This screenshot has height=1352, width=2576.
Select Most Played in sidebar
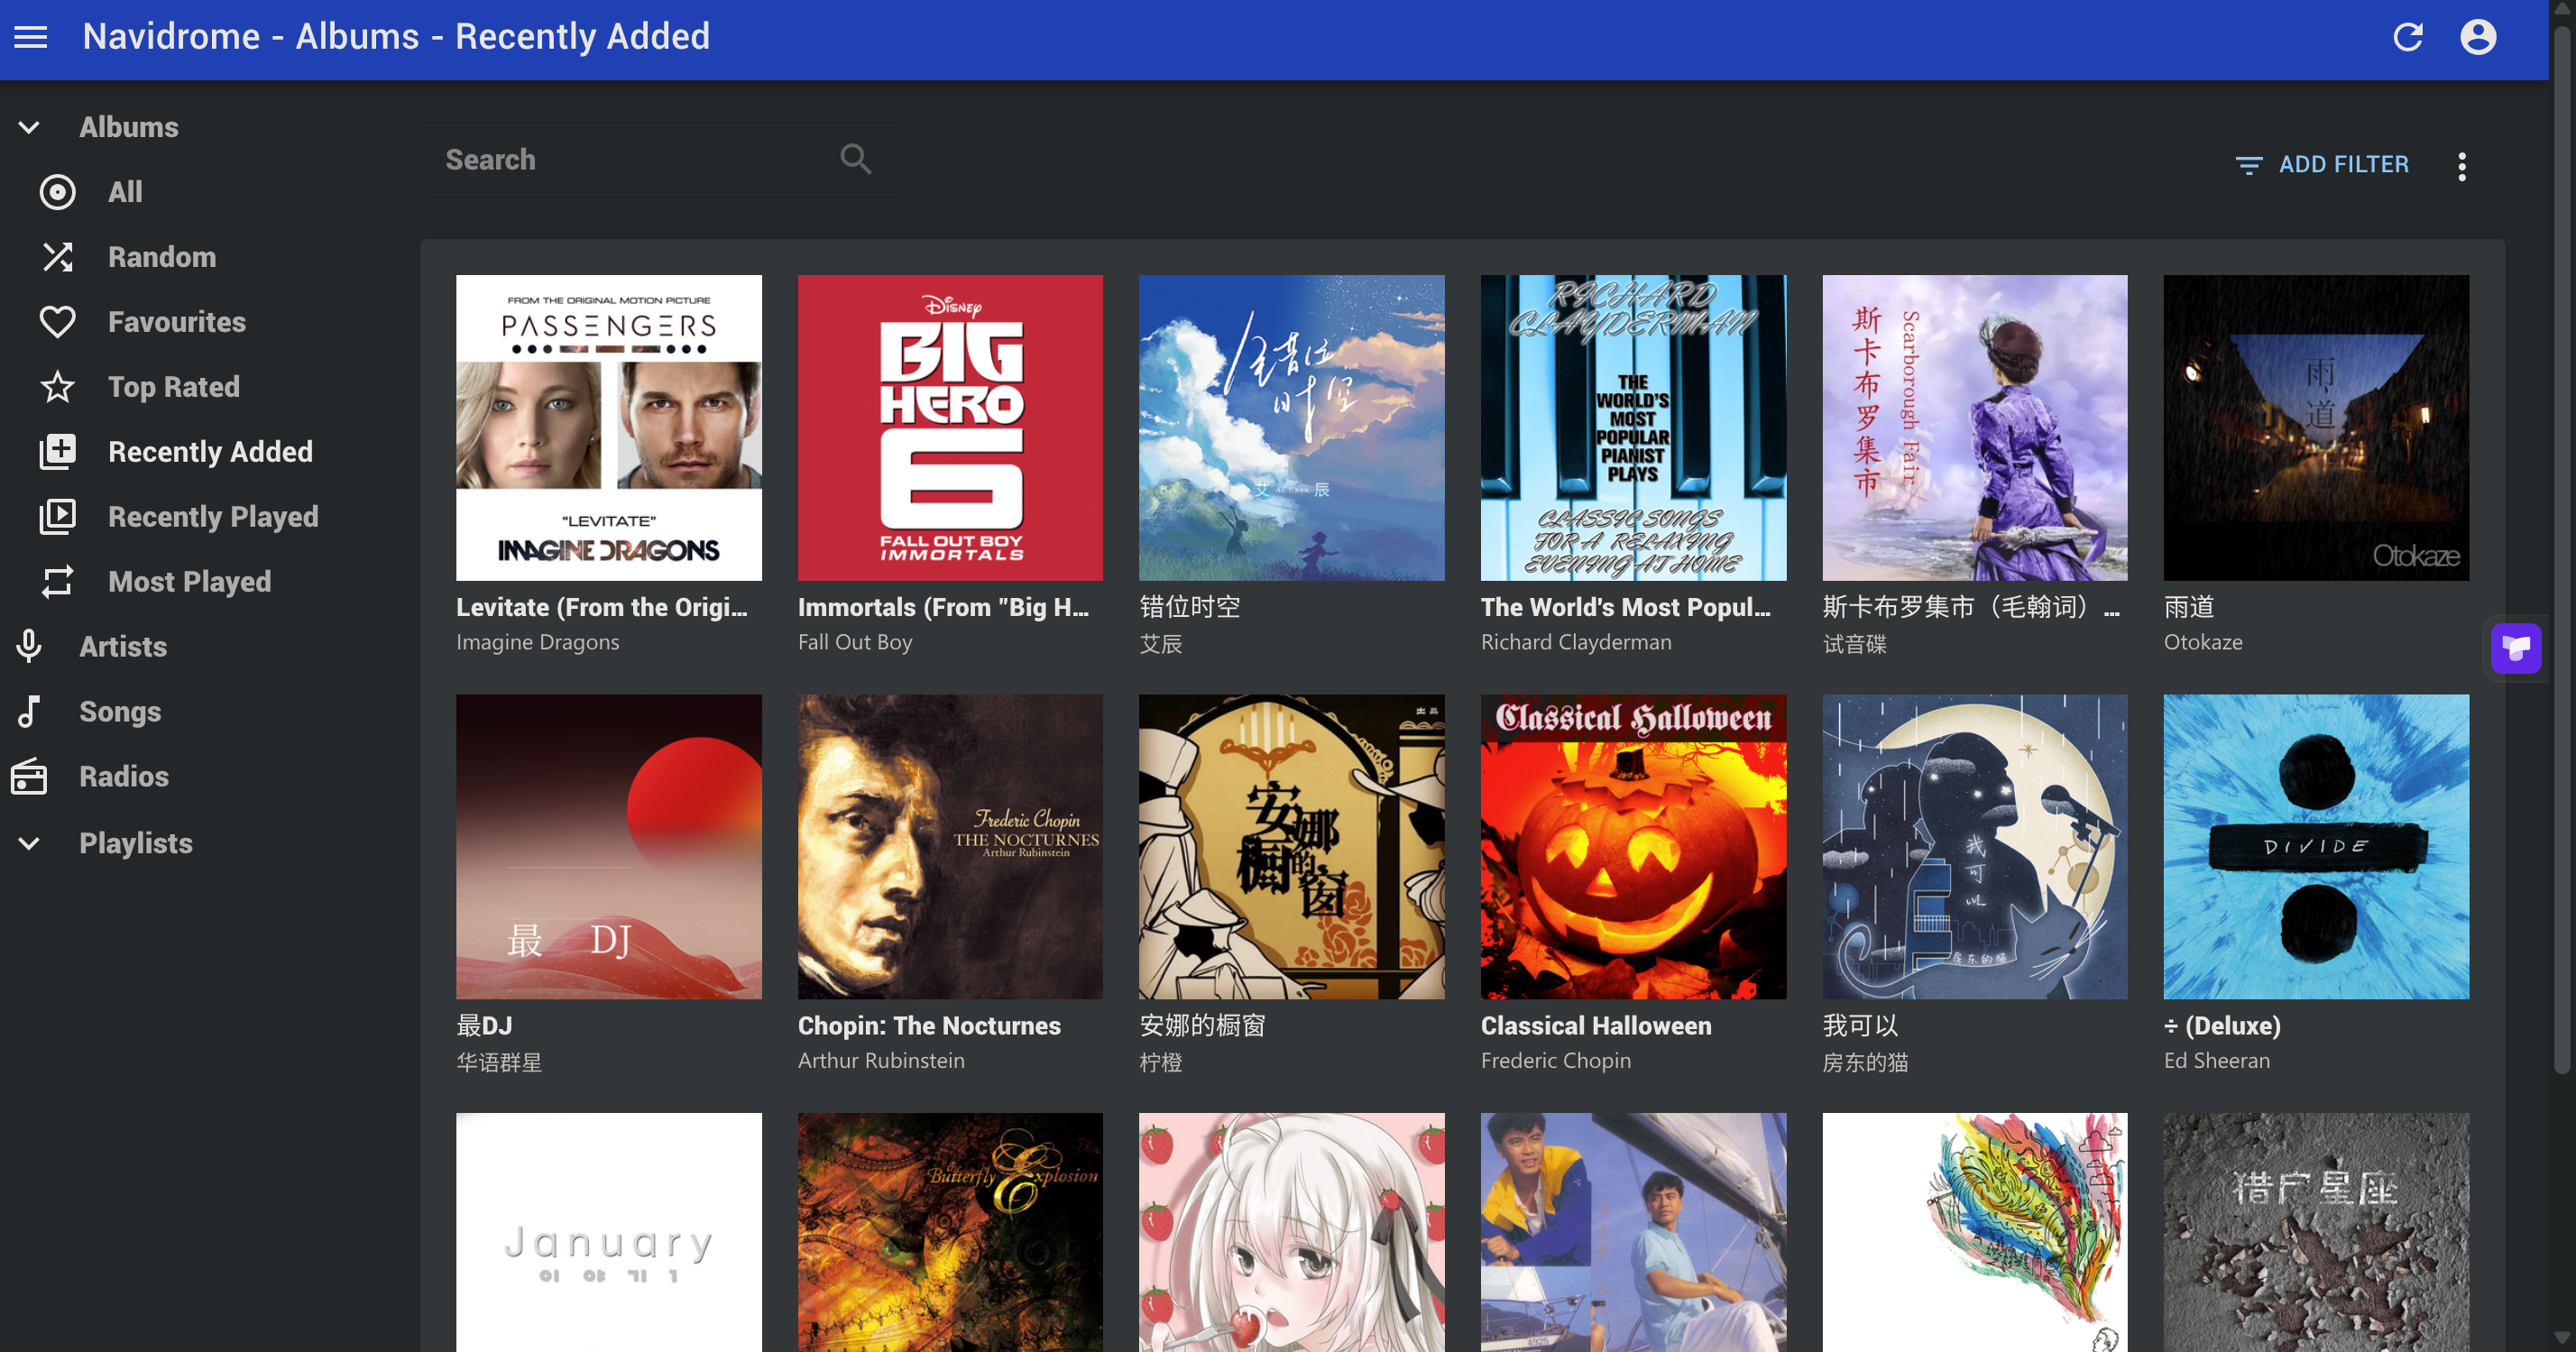[189, 582]
